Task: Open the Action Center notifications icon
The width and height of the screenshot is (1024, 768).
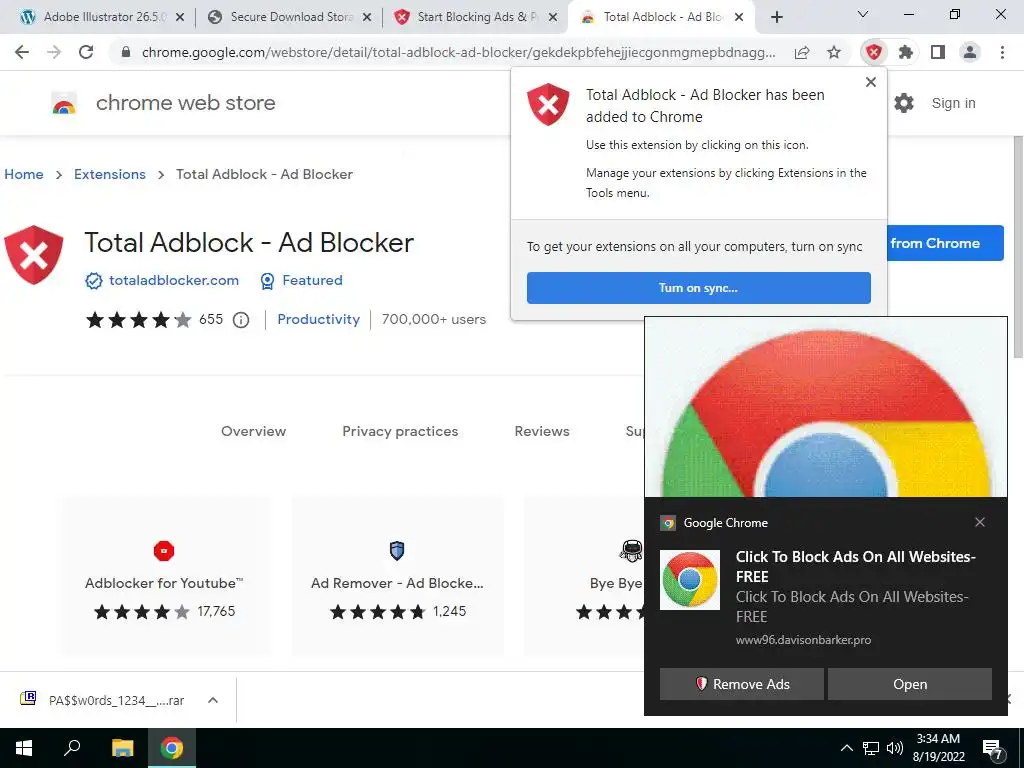Action: (x=993, y=749)
